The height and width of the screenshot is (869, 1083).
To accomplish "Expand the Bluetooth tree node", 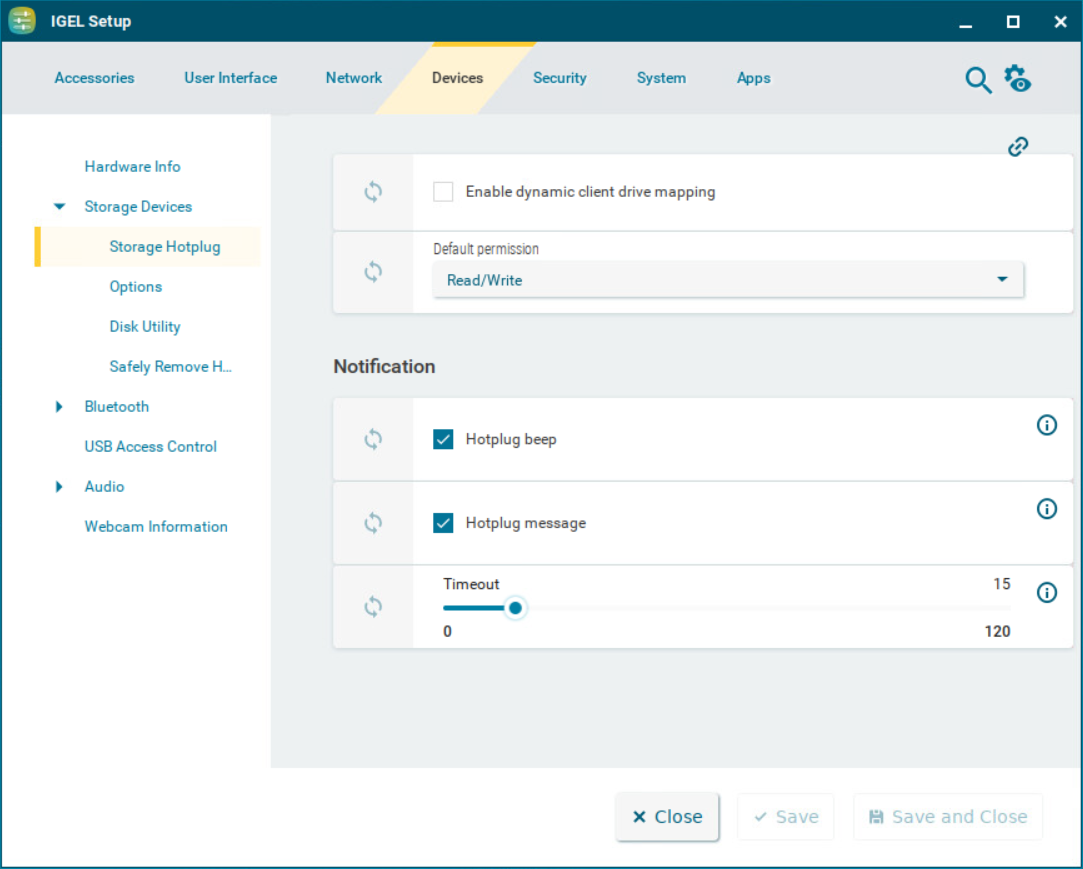I will click(x=60, y=407).
